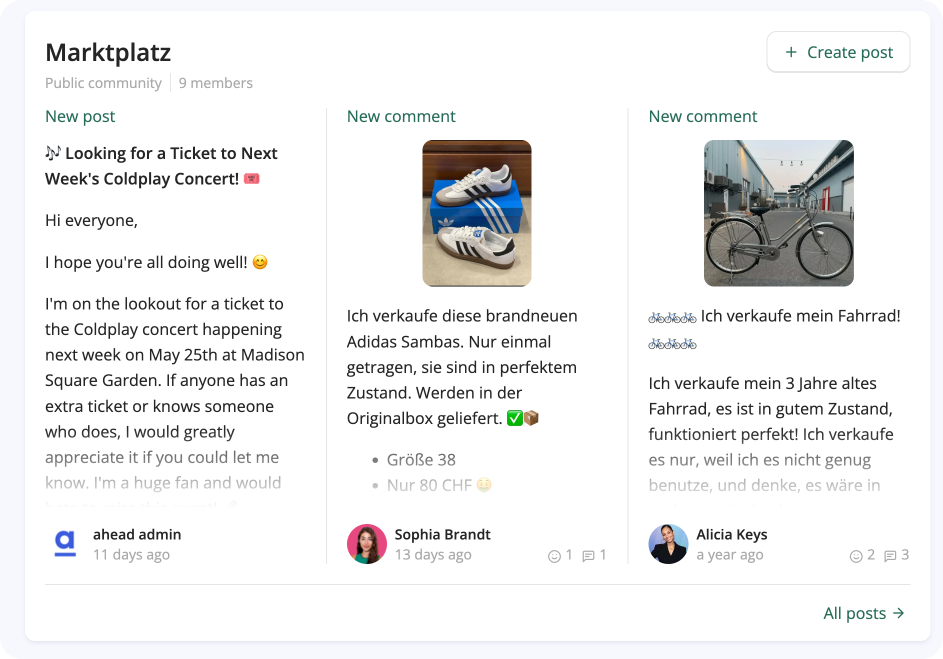
Task: Click the plus icon in Create post
Action: point(791,52)
